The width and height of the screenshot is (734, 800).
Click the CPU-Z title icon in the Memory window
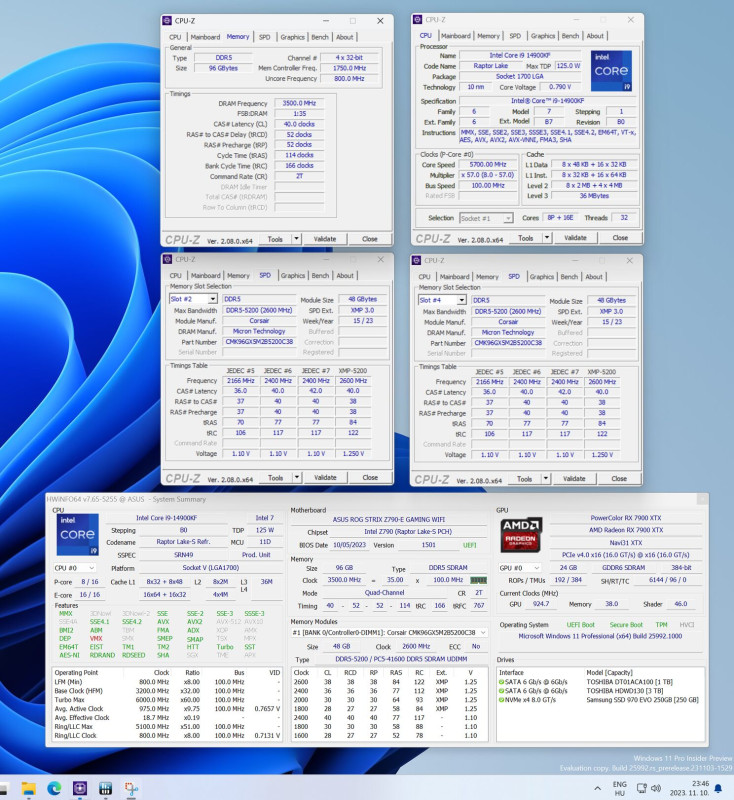pos(167,20)
